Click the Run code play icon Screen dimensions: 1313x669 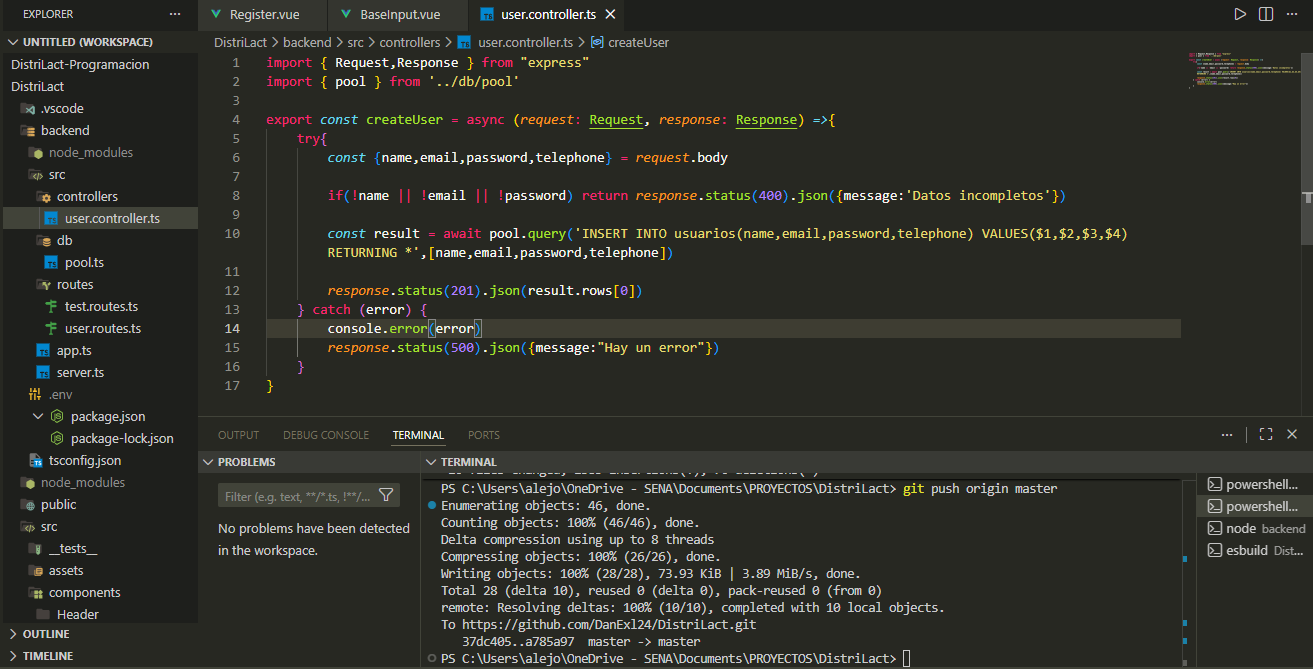1240,15
